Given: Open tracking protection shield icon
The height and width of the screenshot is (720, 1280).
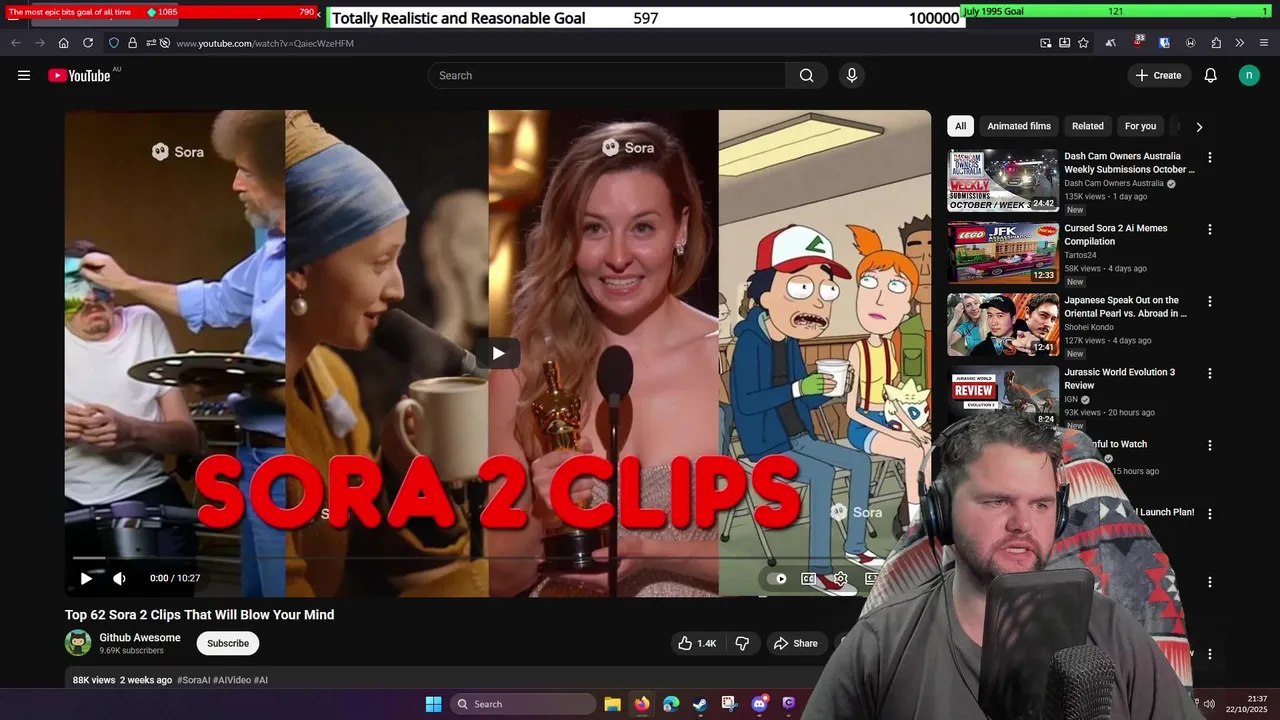Looking at the screenshot, I should [114, 43].
